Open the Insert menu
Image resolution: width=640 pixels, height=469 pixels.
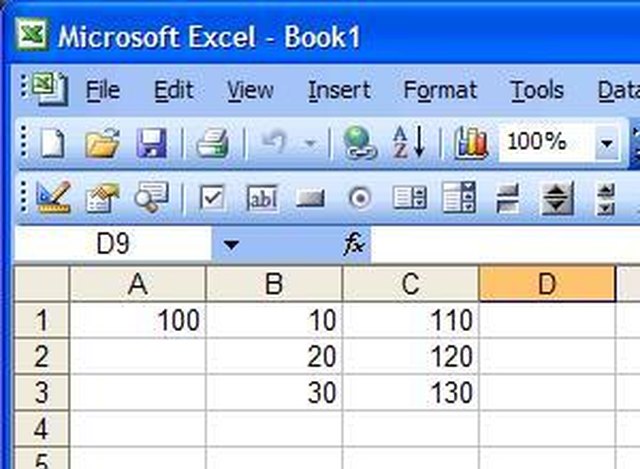pyautogui.click(x=339, y=91)
